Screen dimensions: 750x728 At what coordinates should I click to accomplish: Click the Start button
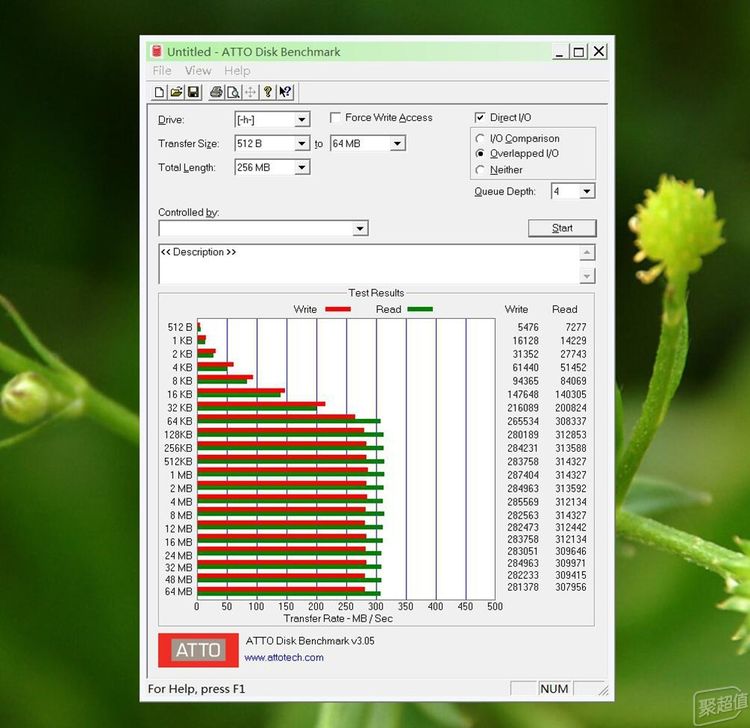tap(562, 228)
